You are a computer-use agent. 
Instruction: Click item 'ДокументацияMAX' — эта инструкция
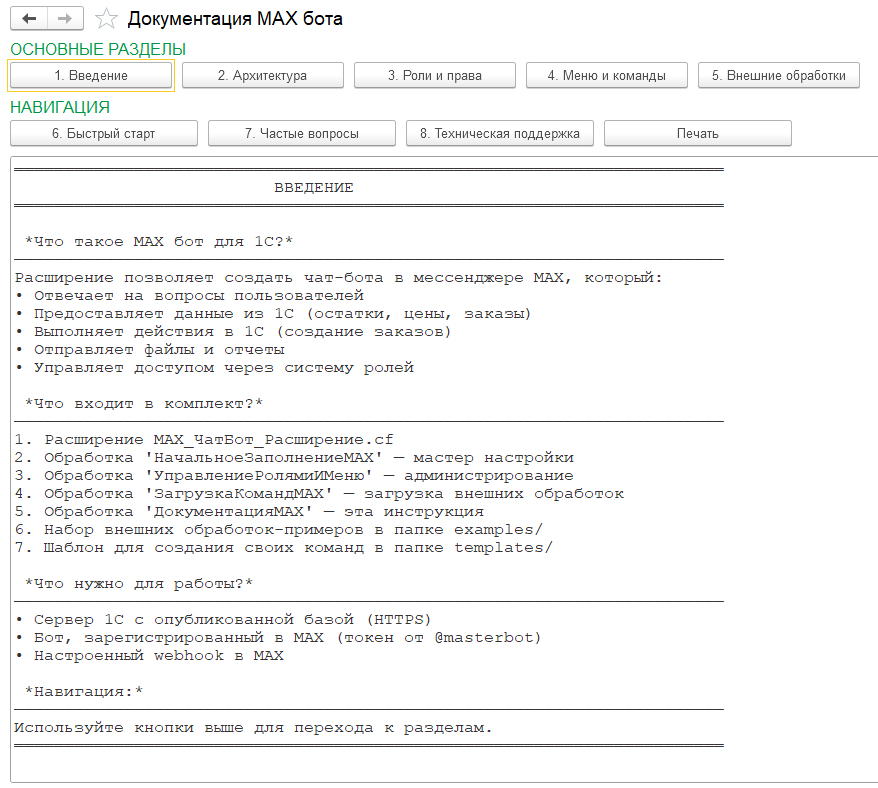click(x=249, y=511)
